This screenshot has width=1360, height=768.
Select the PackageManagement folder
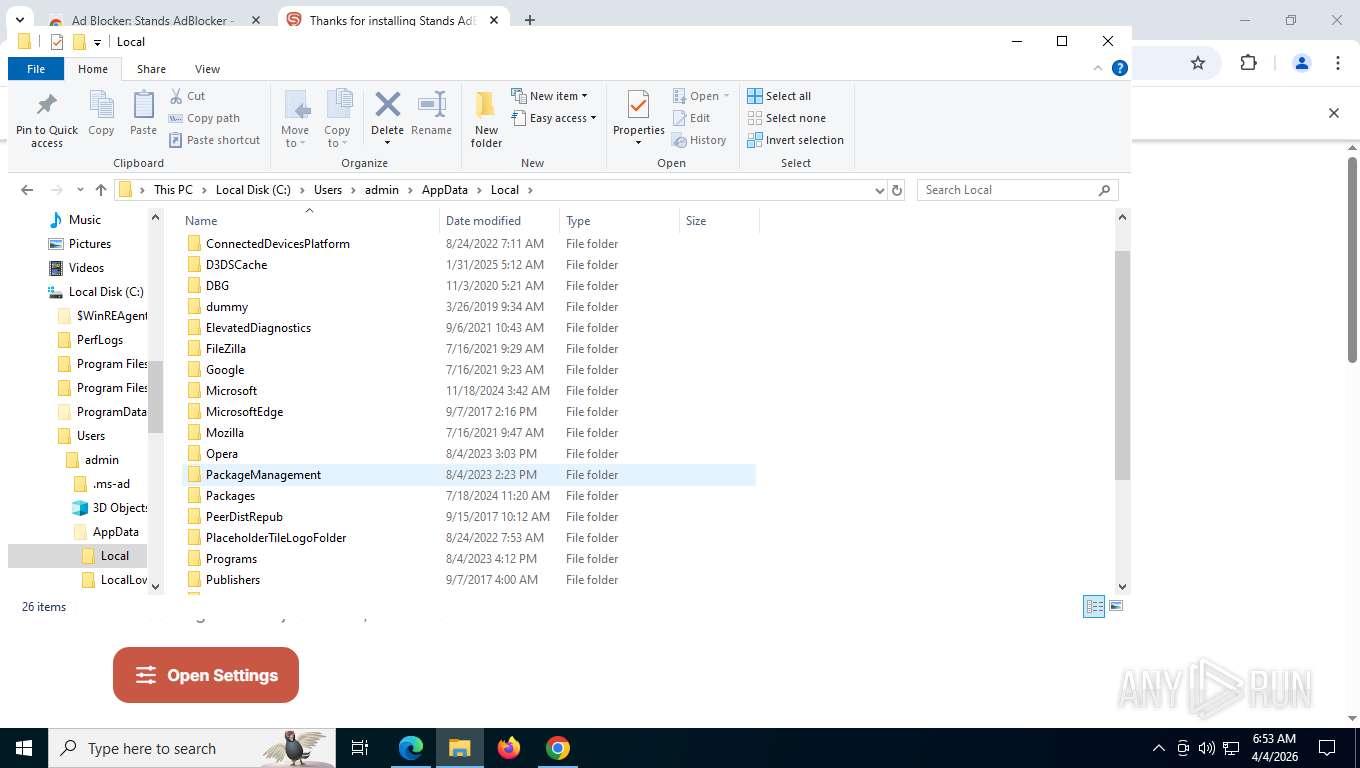(x=469, y=475)
